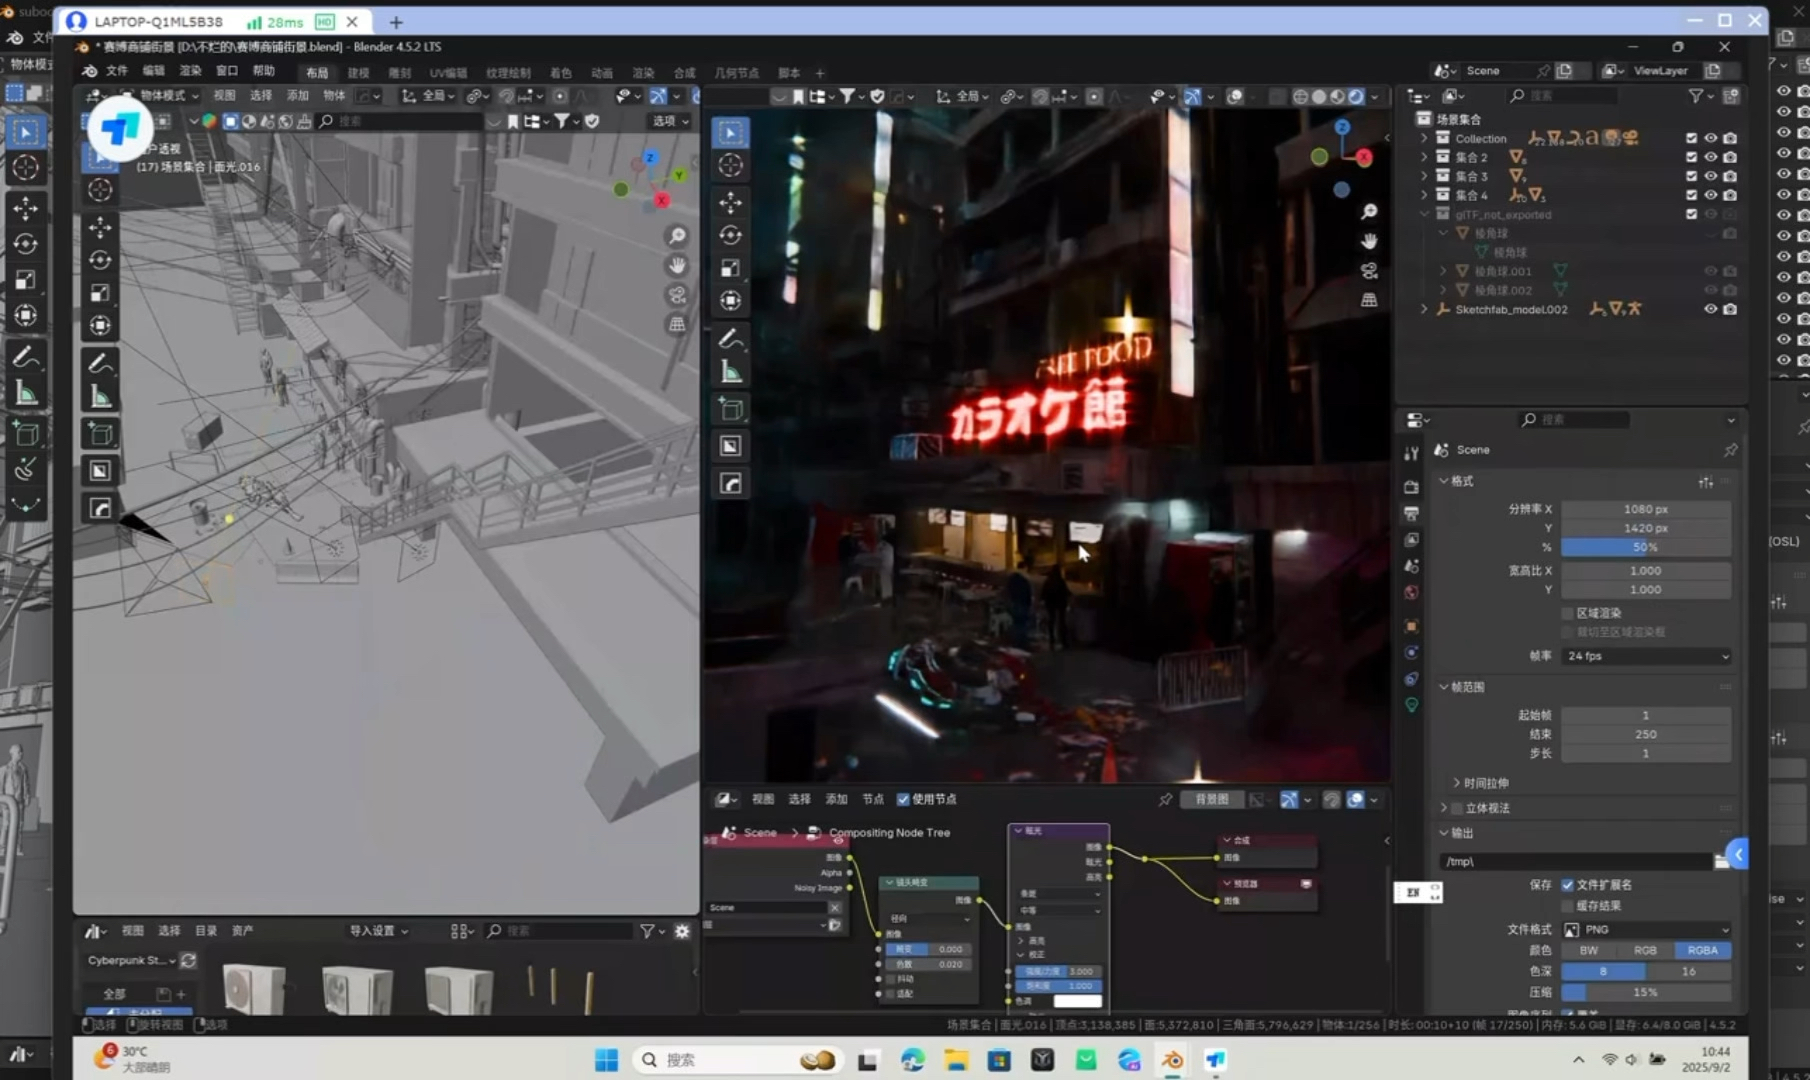Screen dimensions: 1810x1080
Task: Expand the 集合 4 collection in outliner
Action: click(x=1424, y=195)
